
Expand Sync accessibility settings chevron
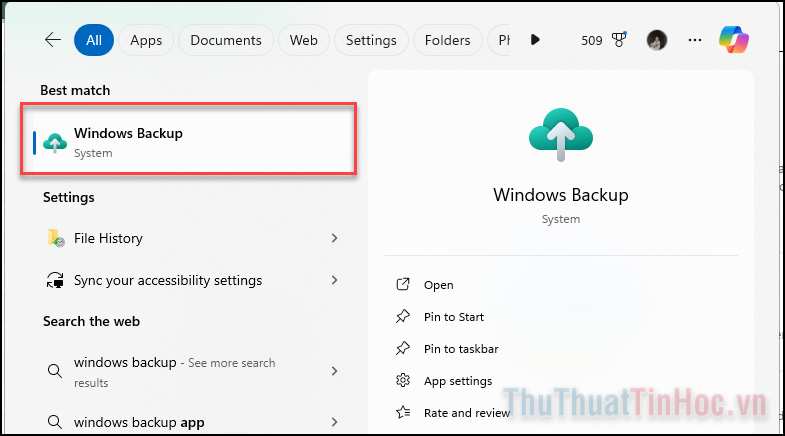click(x=334, y=280)
